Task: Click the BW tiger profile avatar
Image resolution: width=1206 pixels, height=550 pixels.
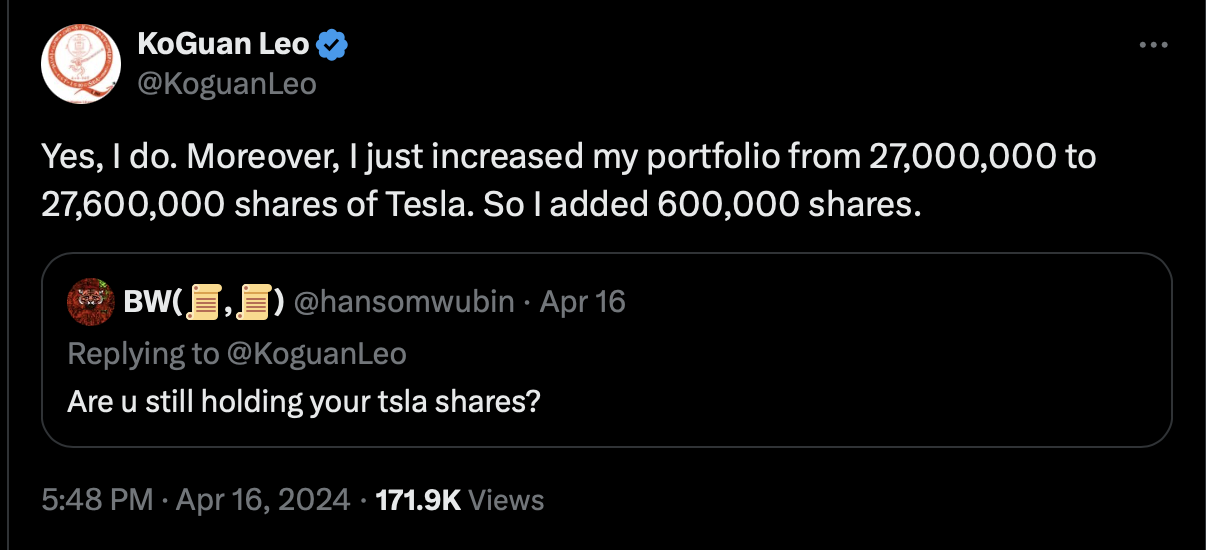Action: (x=90, y=302)
